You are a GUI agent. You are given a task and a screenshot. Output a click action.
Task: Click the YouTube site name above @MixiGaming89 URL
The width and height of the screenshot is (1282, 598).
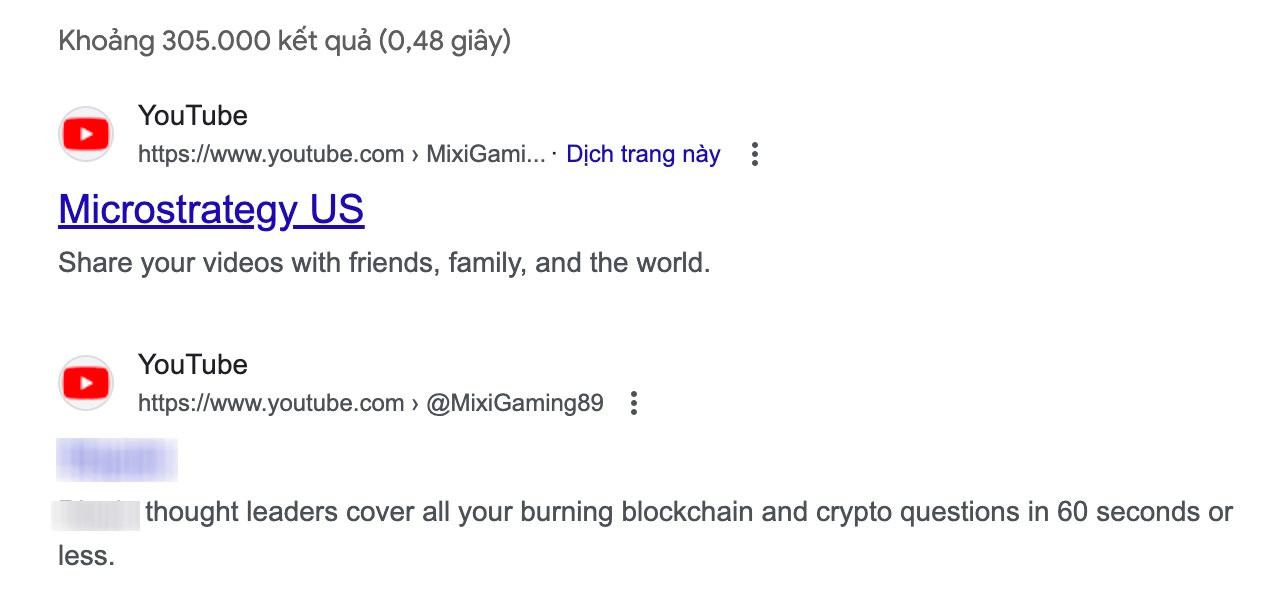pos(193,365)
